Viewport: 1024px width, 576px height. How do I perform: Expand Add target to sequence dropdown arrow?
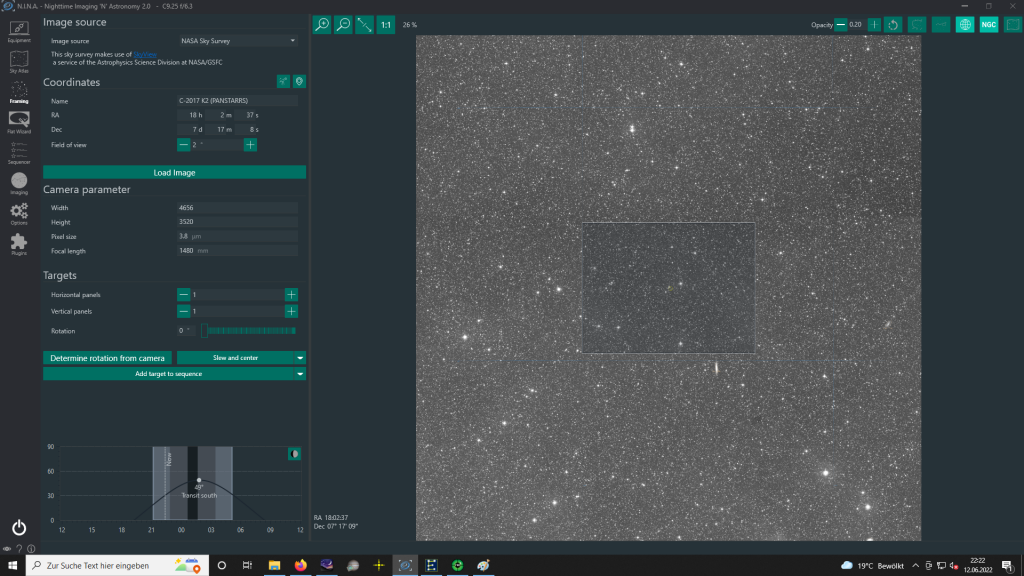click(x=300, y=374)
